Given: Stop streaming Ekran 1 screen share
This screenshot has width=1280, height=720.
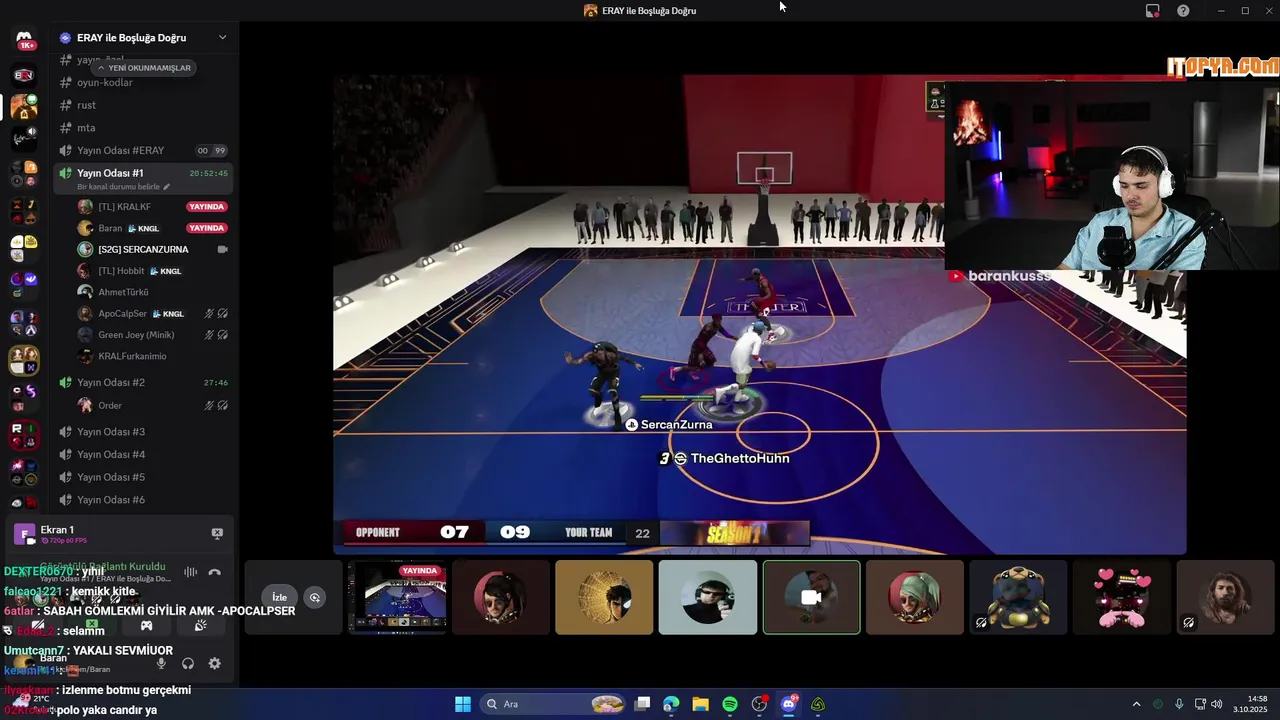Looking at the screenshot, I should tap(217, 534).
